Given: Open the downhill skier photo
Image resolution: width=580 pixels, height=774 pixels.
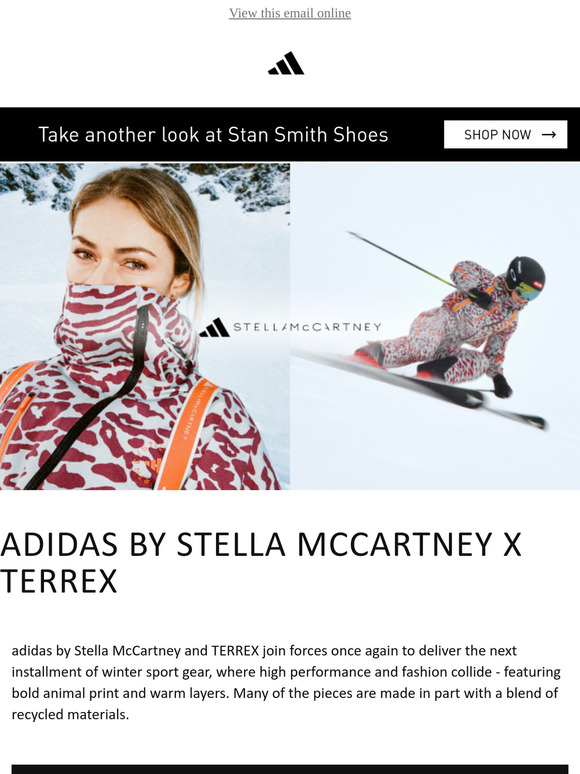Looking at the screenshot, I should click(435, 326).
